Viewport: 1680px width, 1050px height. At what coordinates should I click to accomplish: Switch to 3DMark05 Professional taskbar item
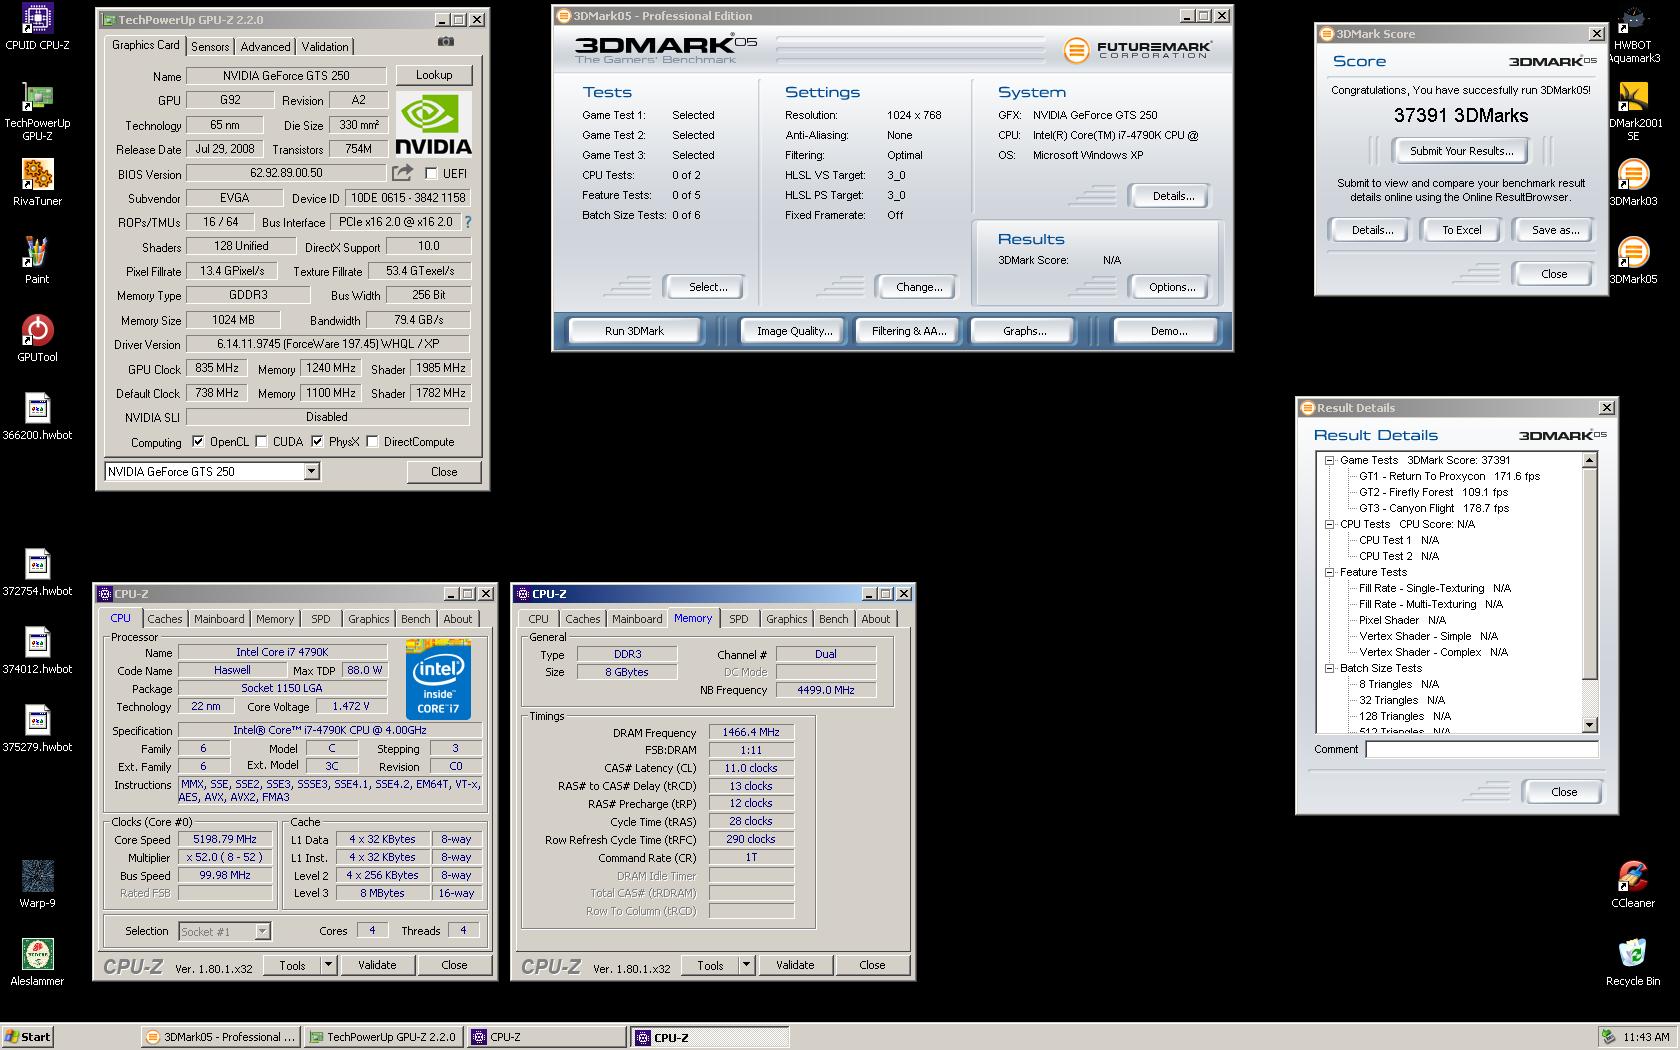click(220, 1037)
